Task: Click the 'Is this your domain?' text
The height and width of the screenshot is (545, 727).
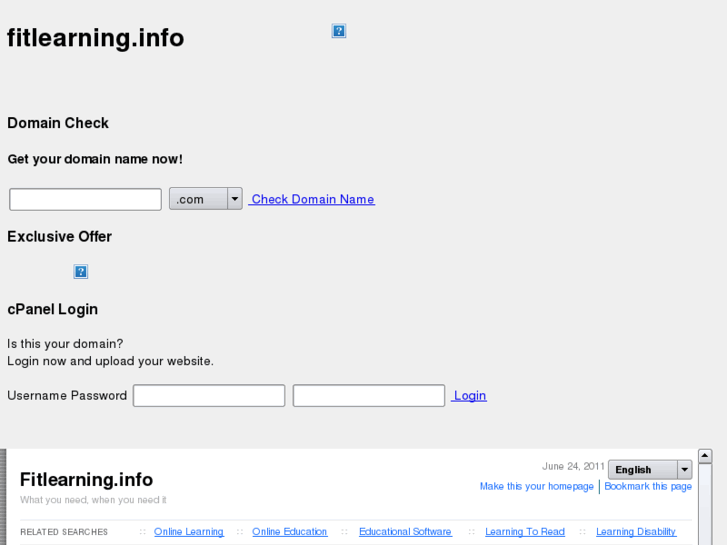Action: [65, 344]
